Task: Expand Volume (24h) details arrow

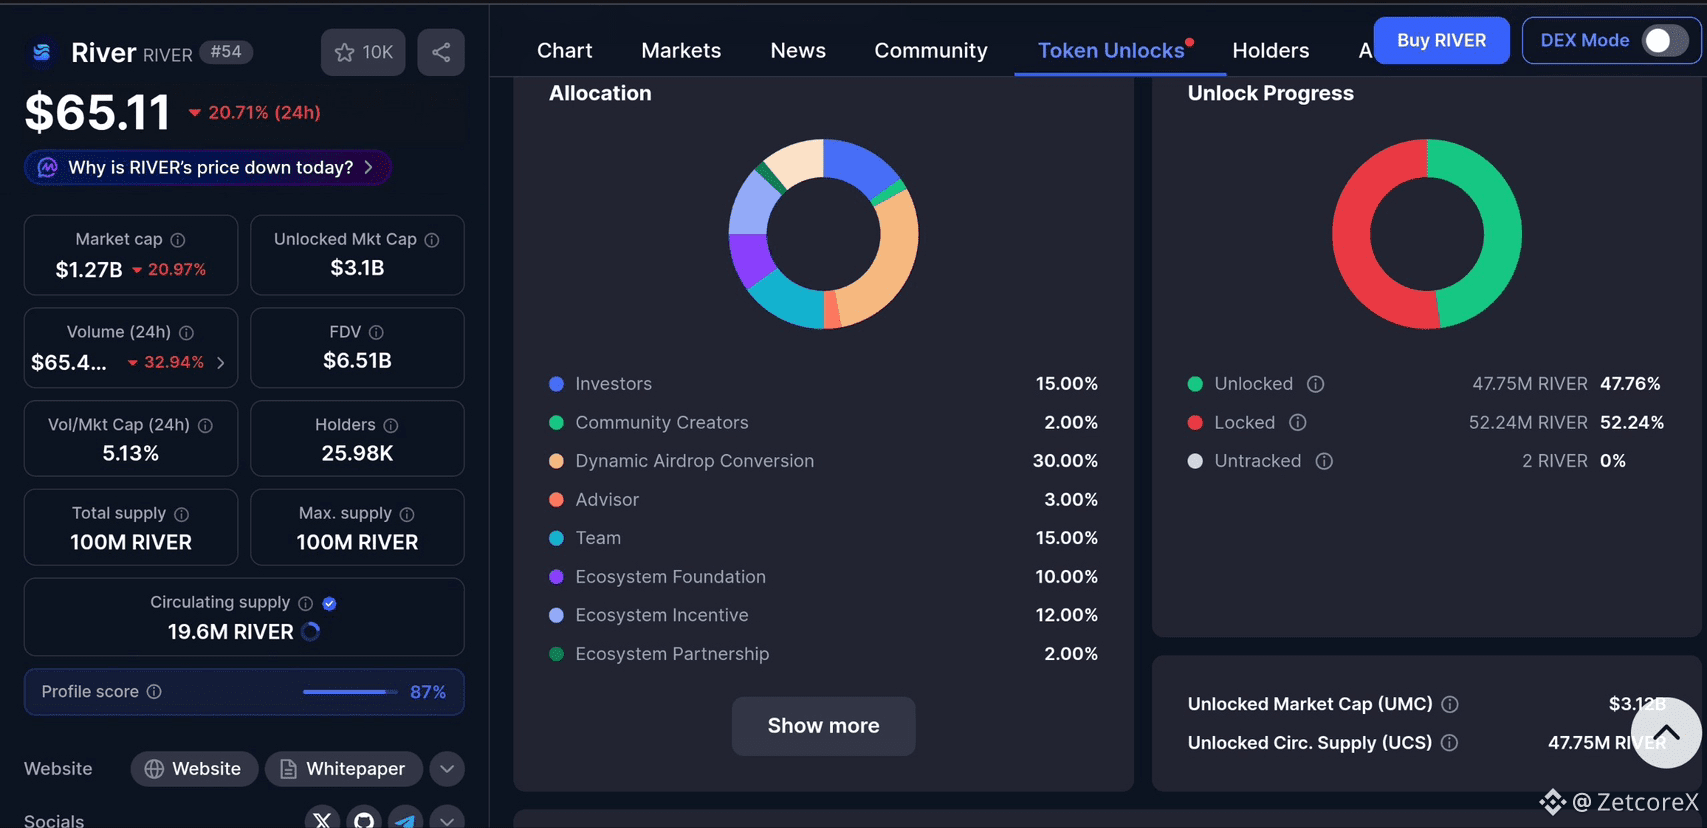Action: tap(221, 363)
